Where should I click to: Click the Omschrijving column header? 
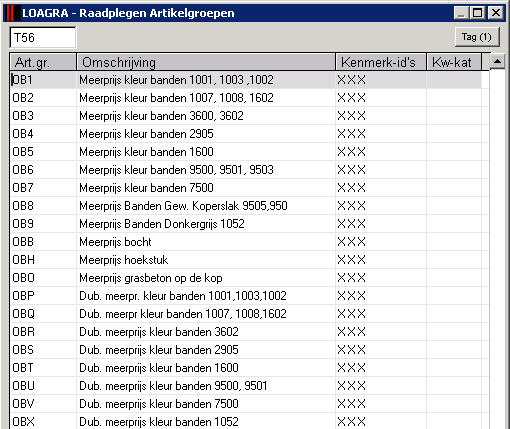(206, 62)
